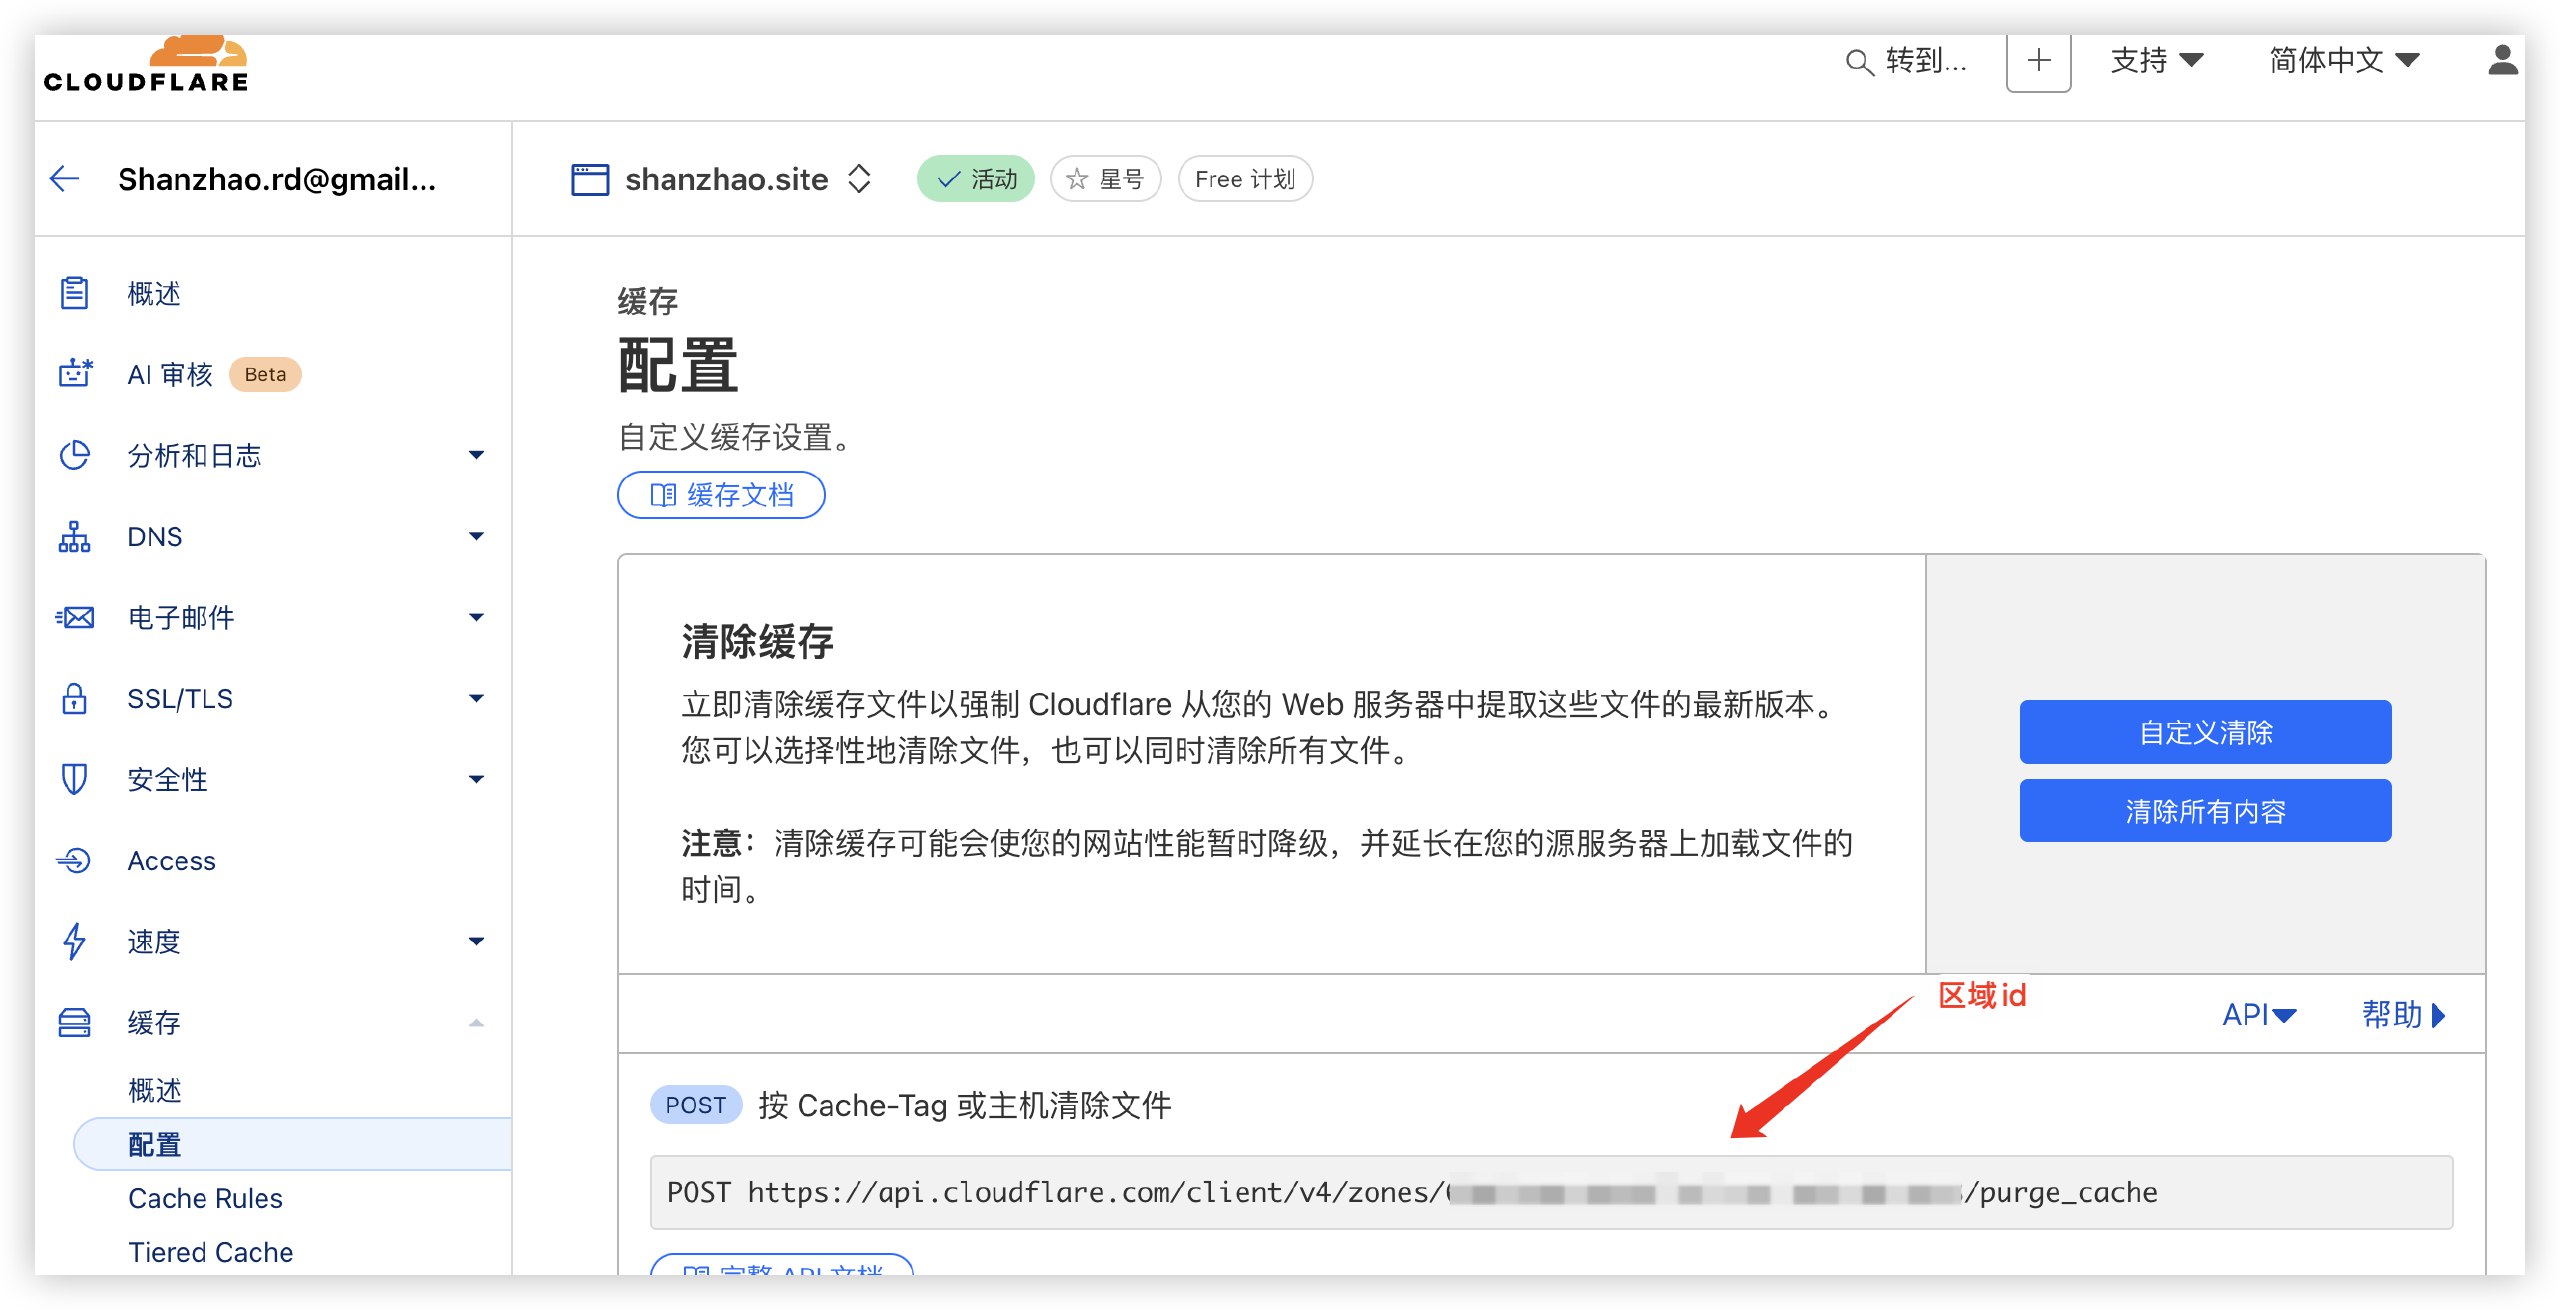Click 自定义清除 button

pos(2205,732)
